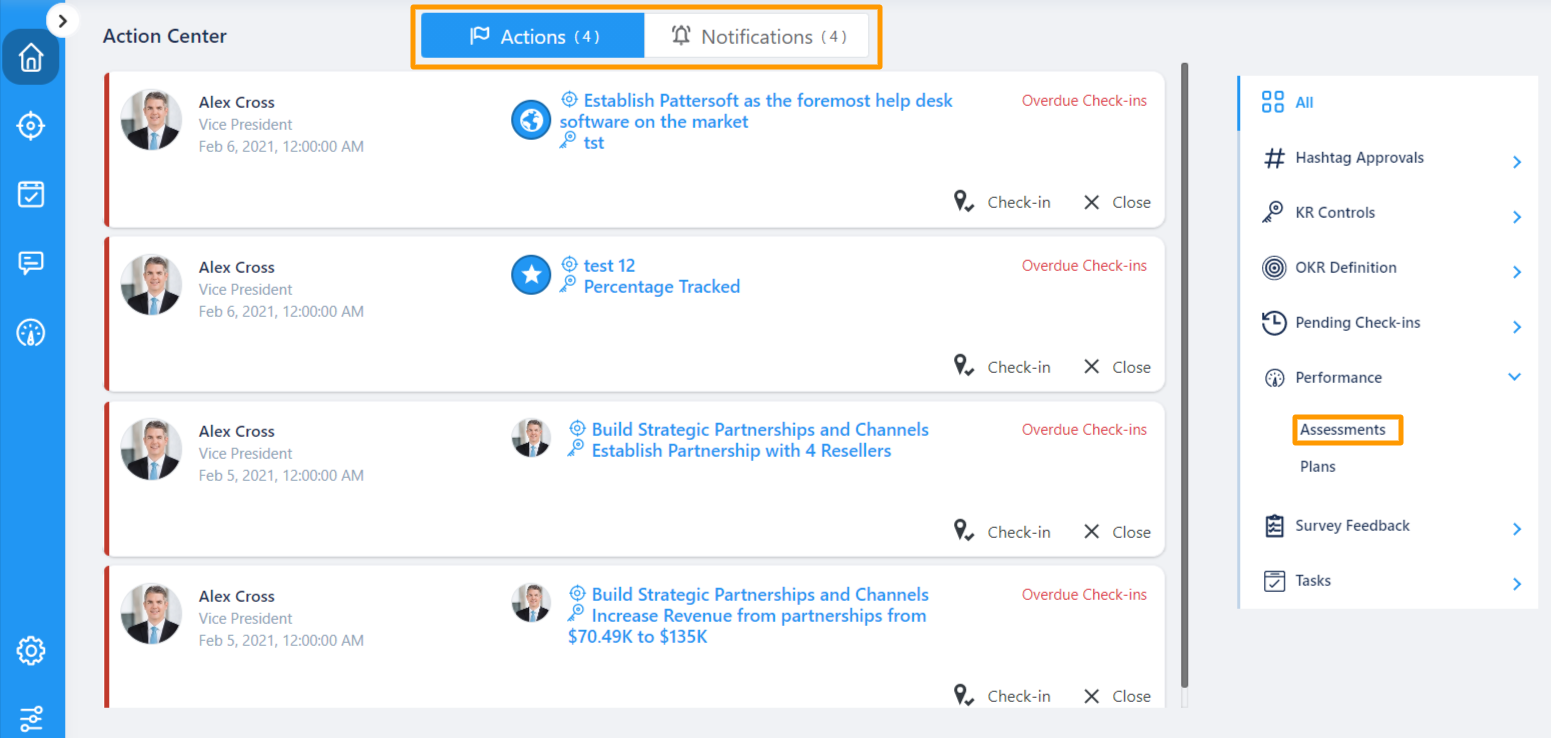Collapse the Performance category
Screen dimensions: 1551x738
(x=1514, y=377)
